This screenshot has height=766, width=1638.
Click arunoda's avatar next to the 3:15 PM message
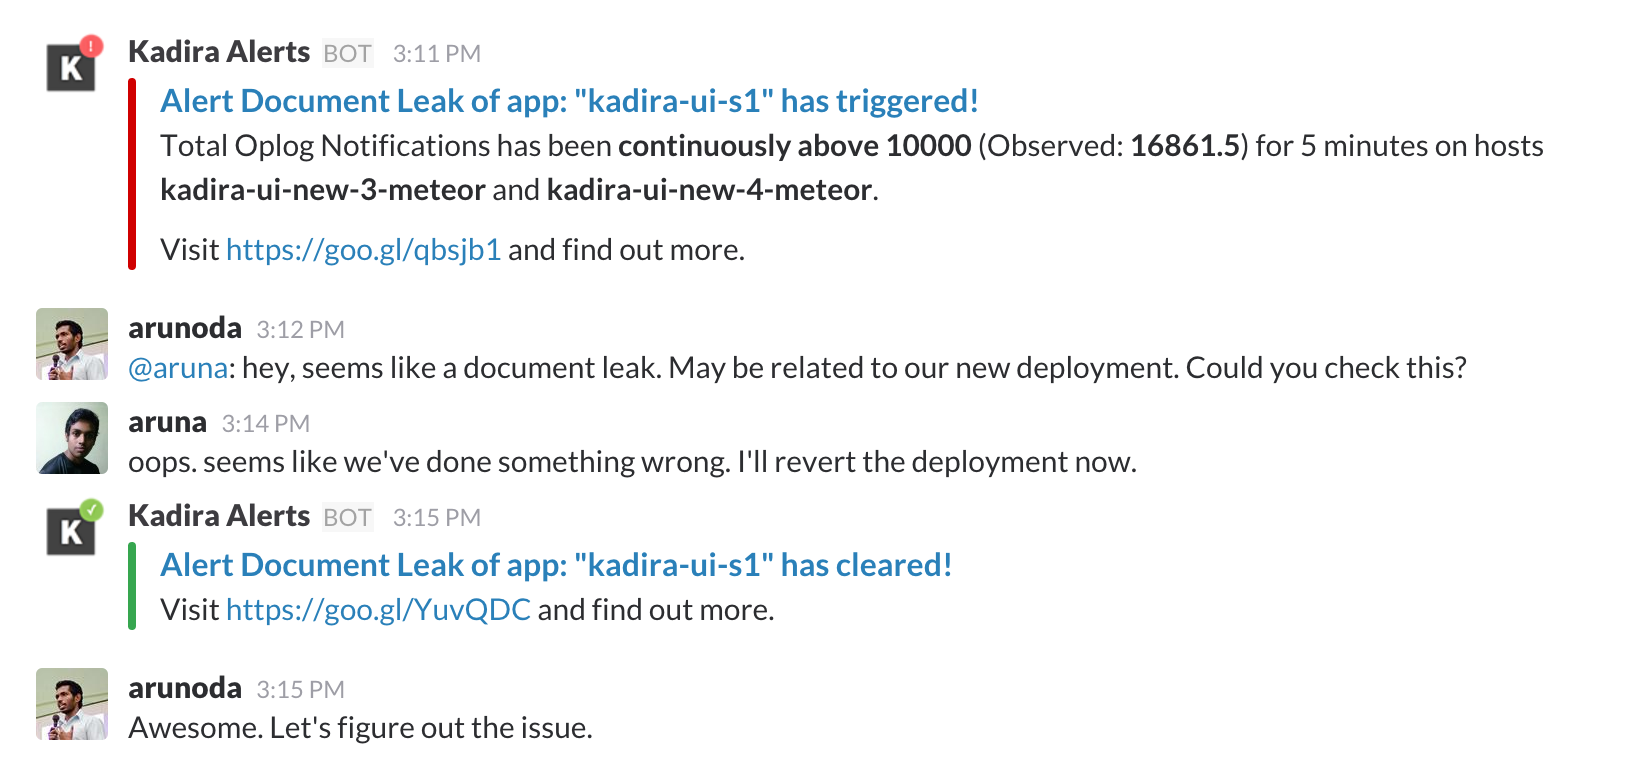pyautogui.click(x=71, y=703)
